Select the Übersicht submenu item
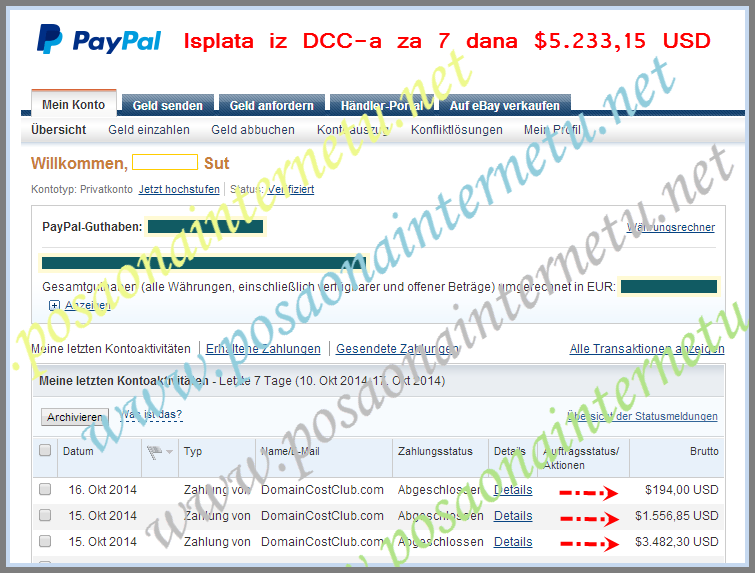 click(59, 130)
